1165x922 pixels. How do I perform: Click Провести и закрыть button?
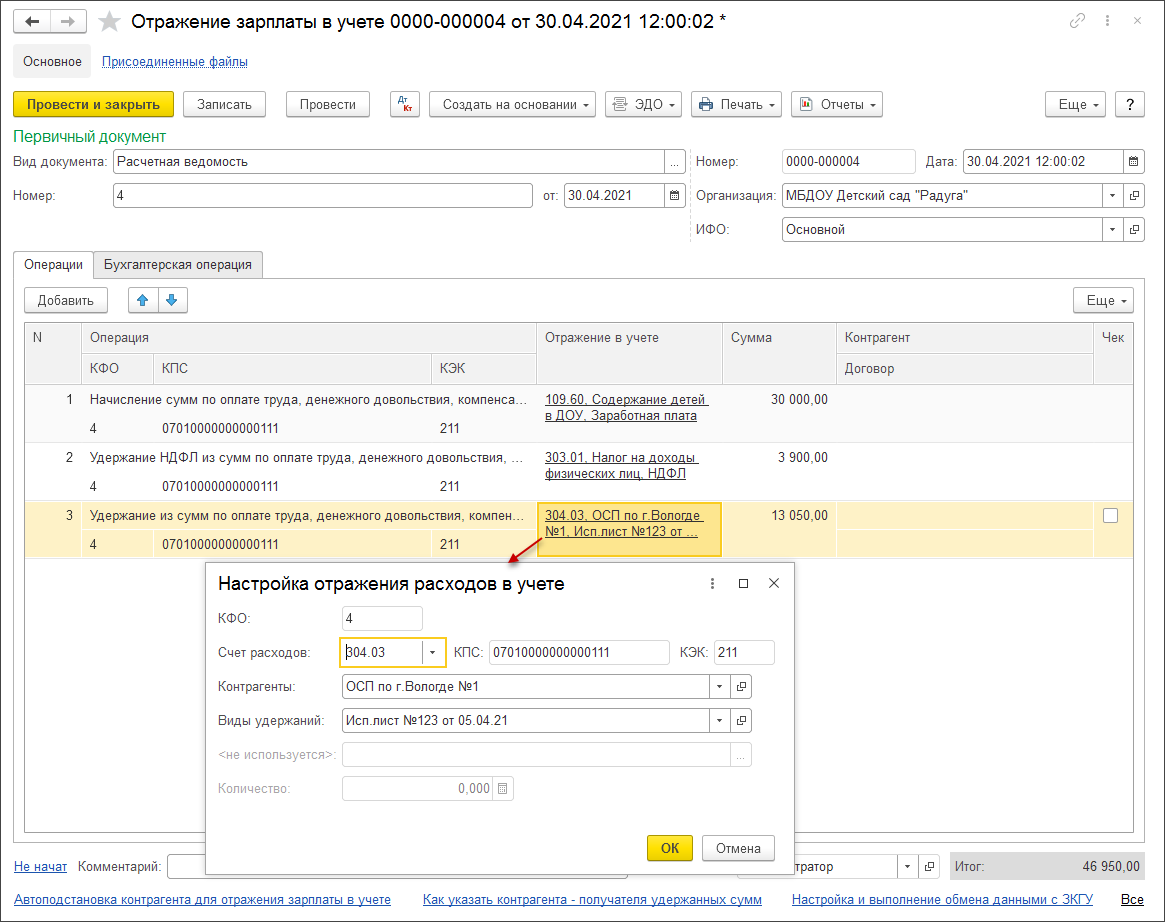(93, 104)
